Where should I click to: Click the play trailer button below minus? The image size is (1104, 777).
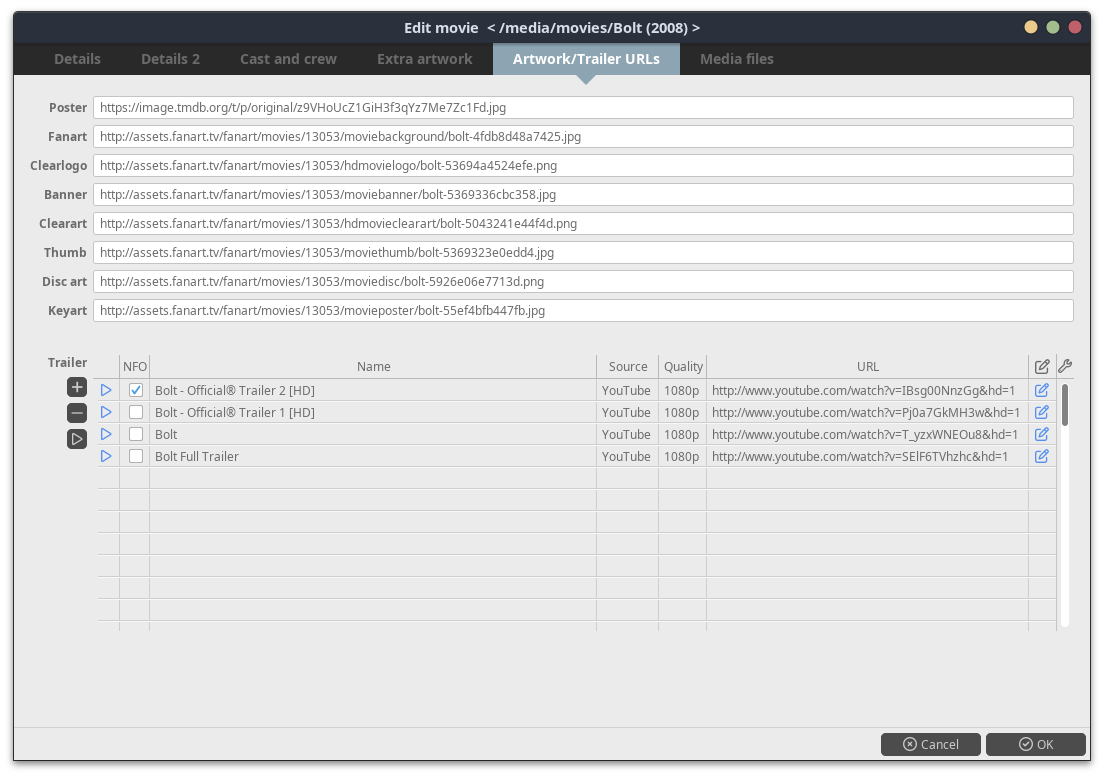(77, 439)
